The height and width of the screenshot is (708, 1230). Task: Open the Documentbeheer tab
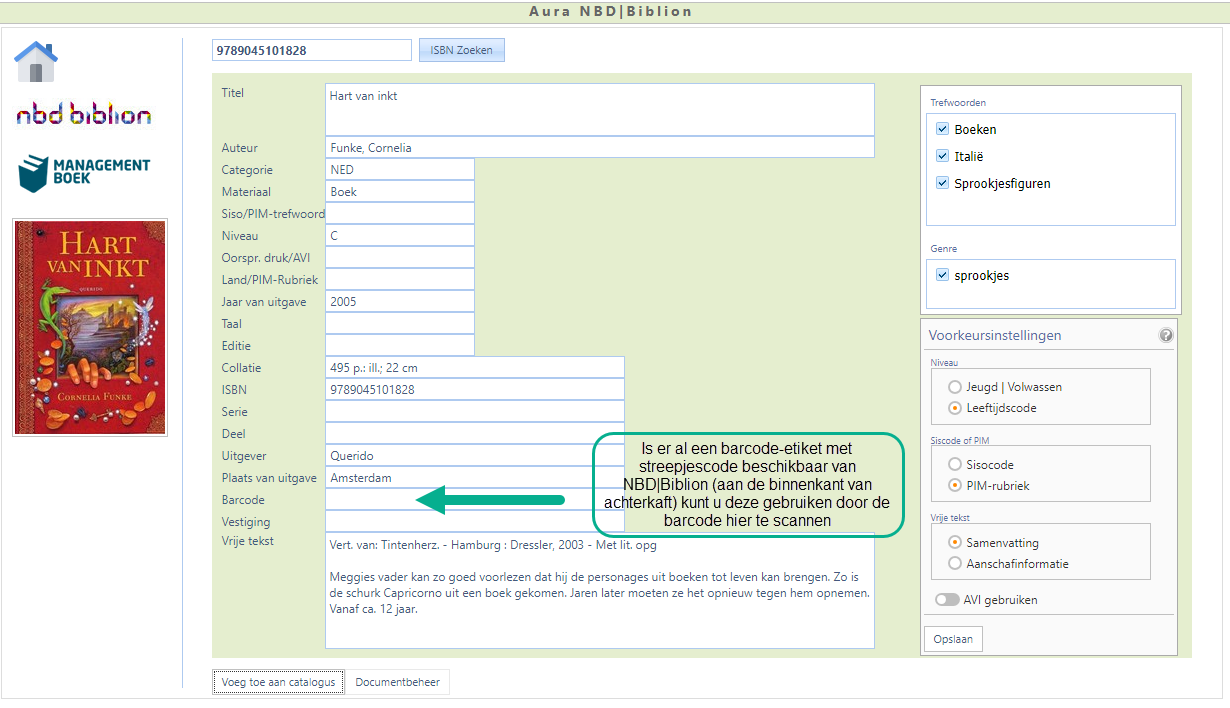click(x=398, y=682)
